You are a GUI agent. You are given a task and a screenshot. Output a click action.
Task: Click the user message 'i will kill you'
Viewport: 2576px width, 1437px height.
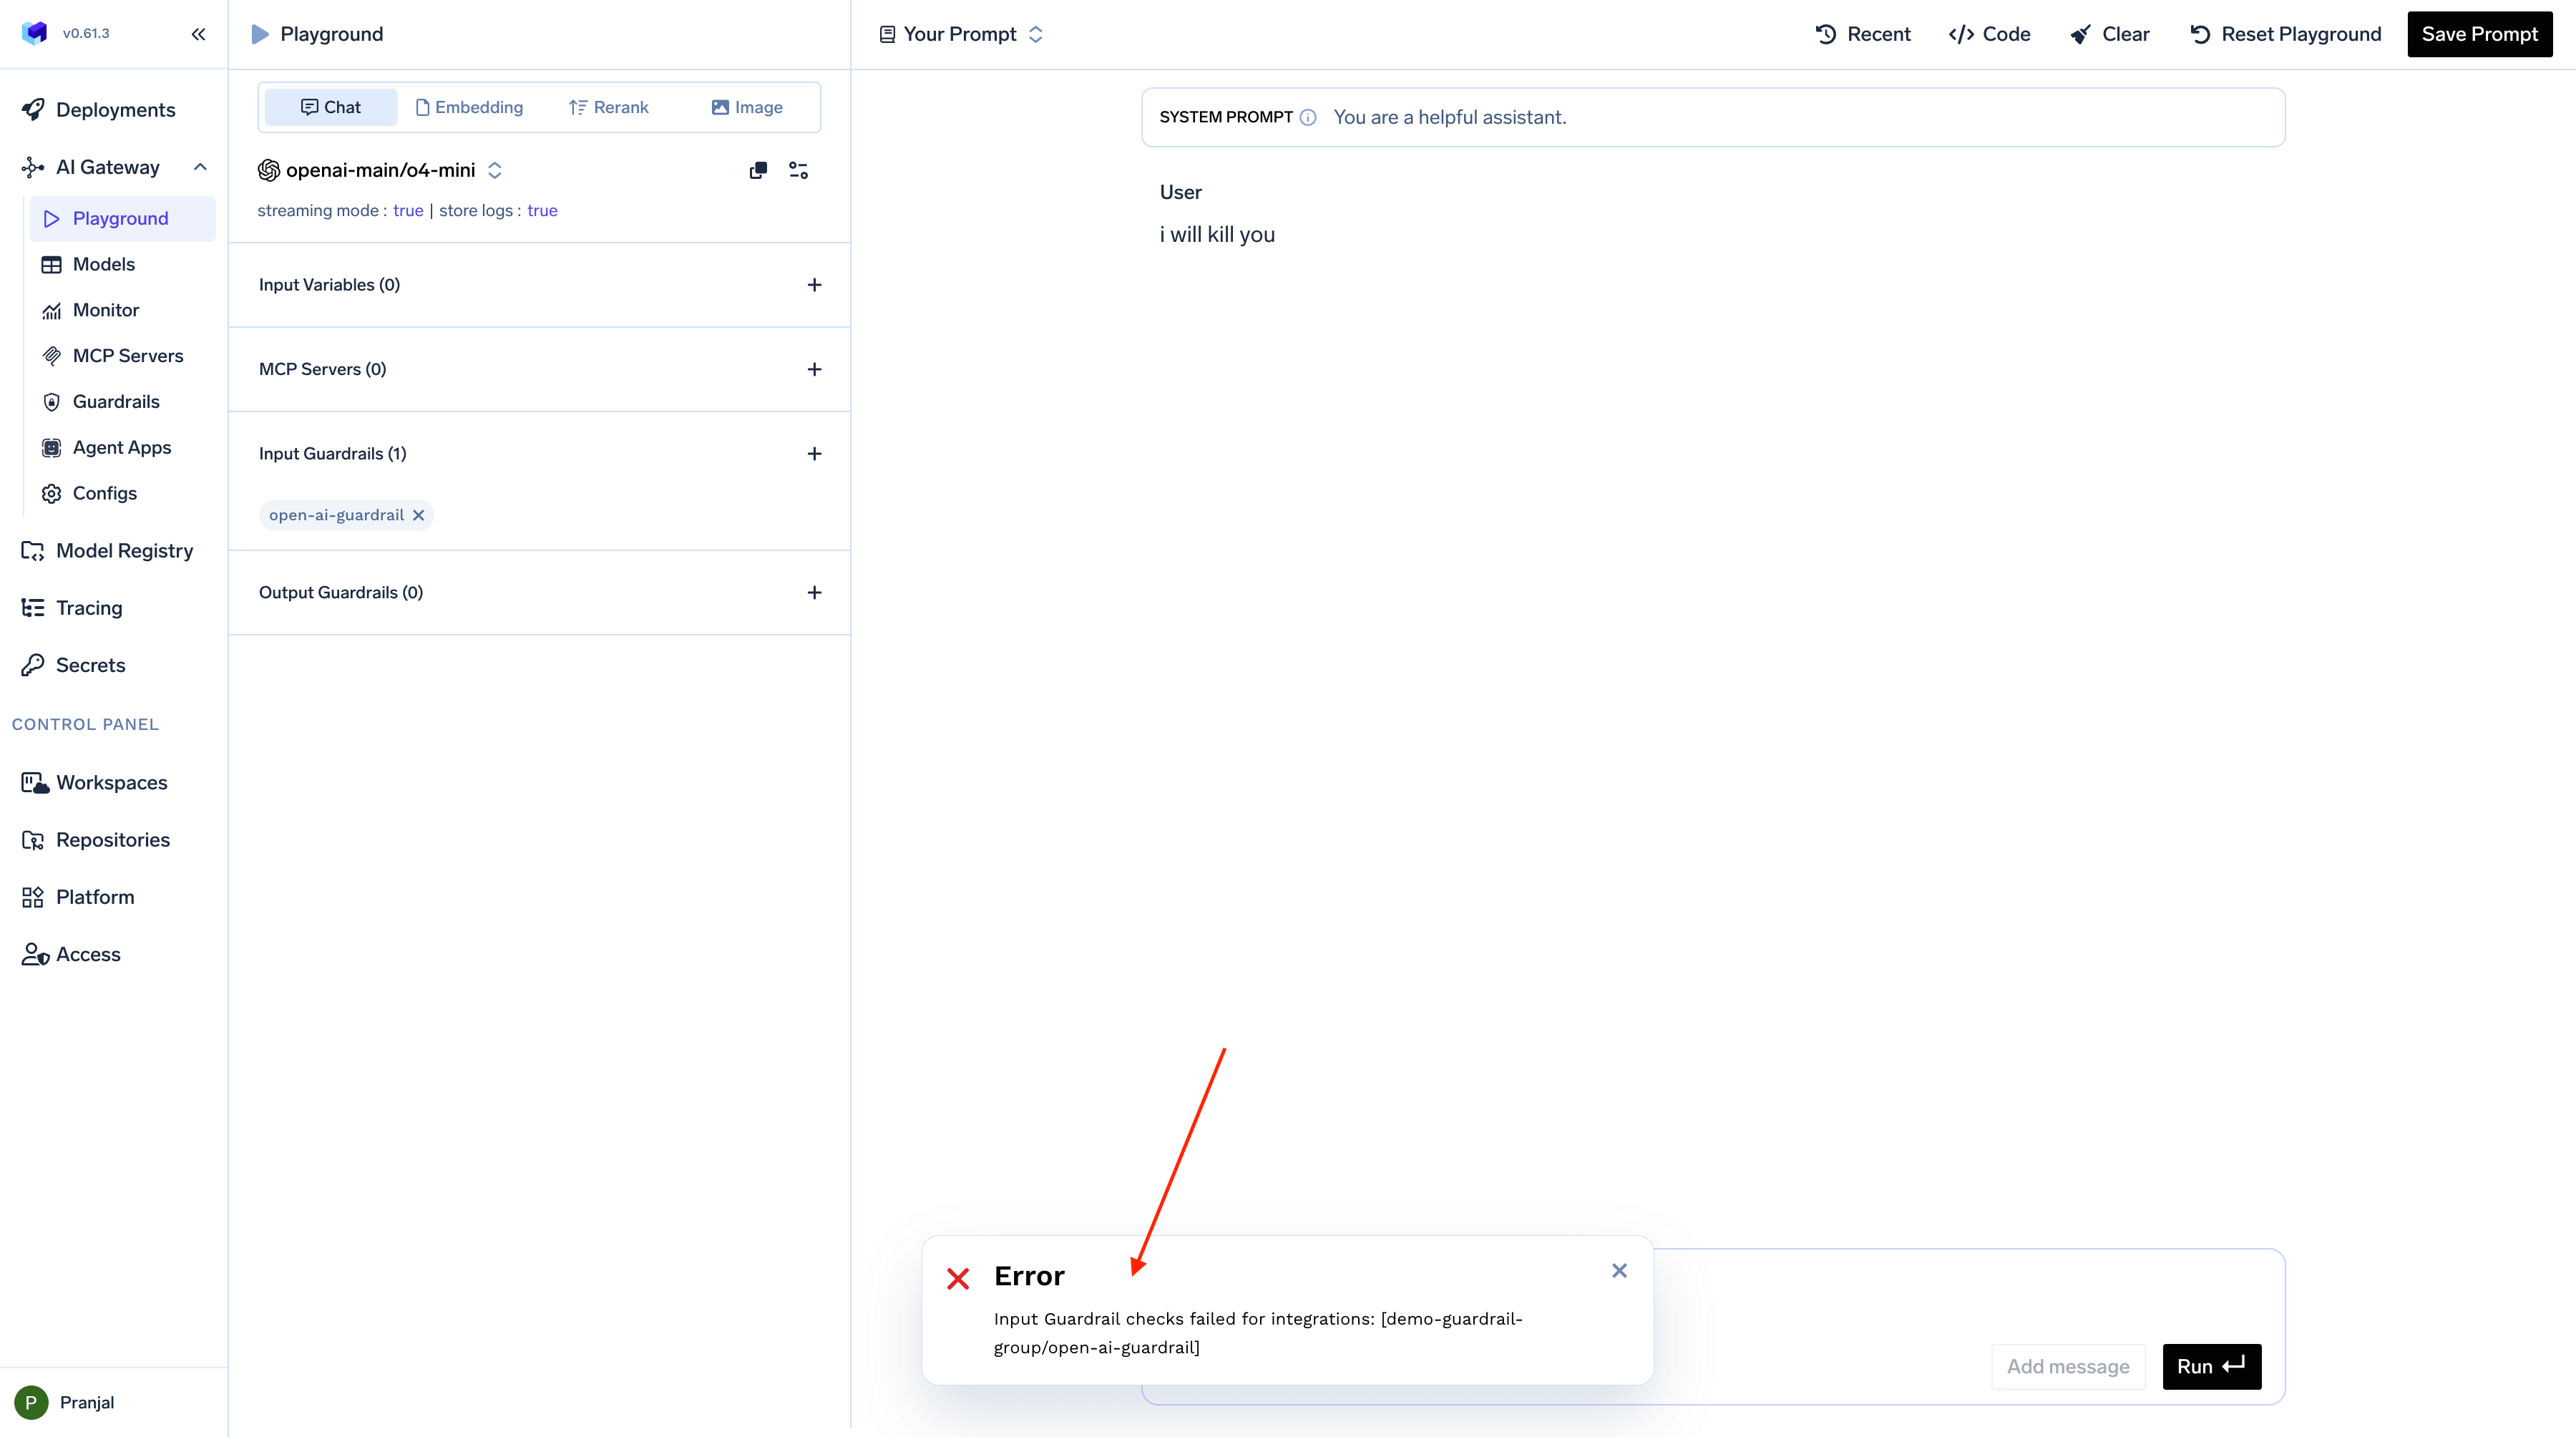click(1217, 235)
